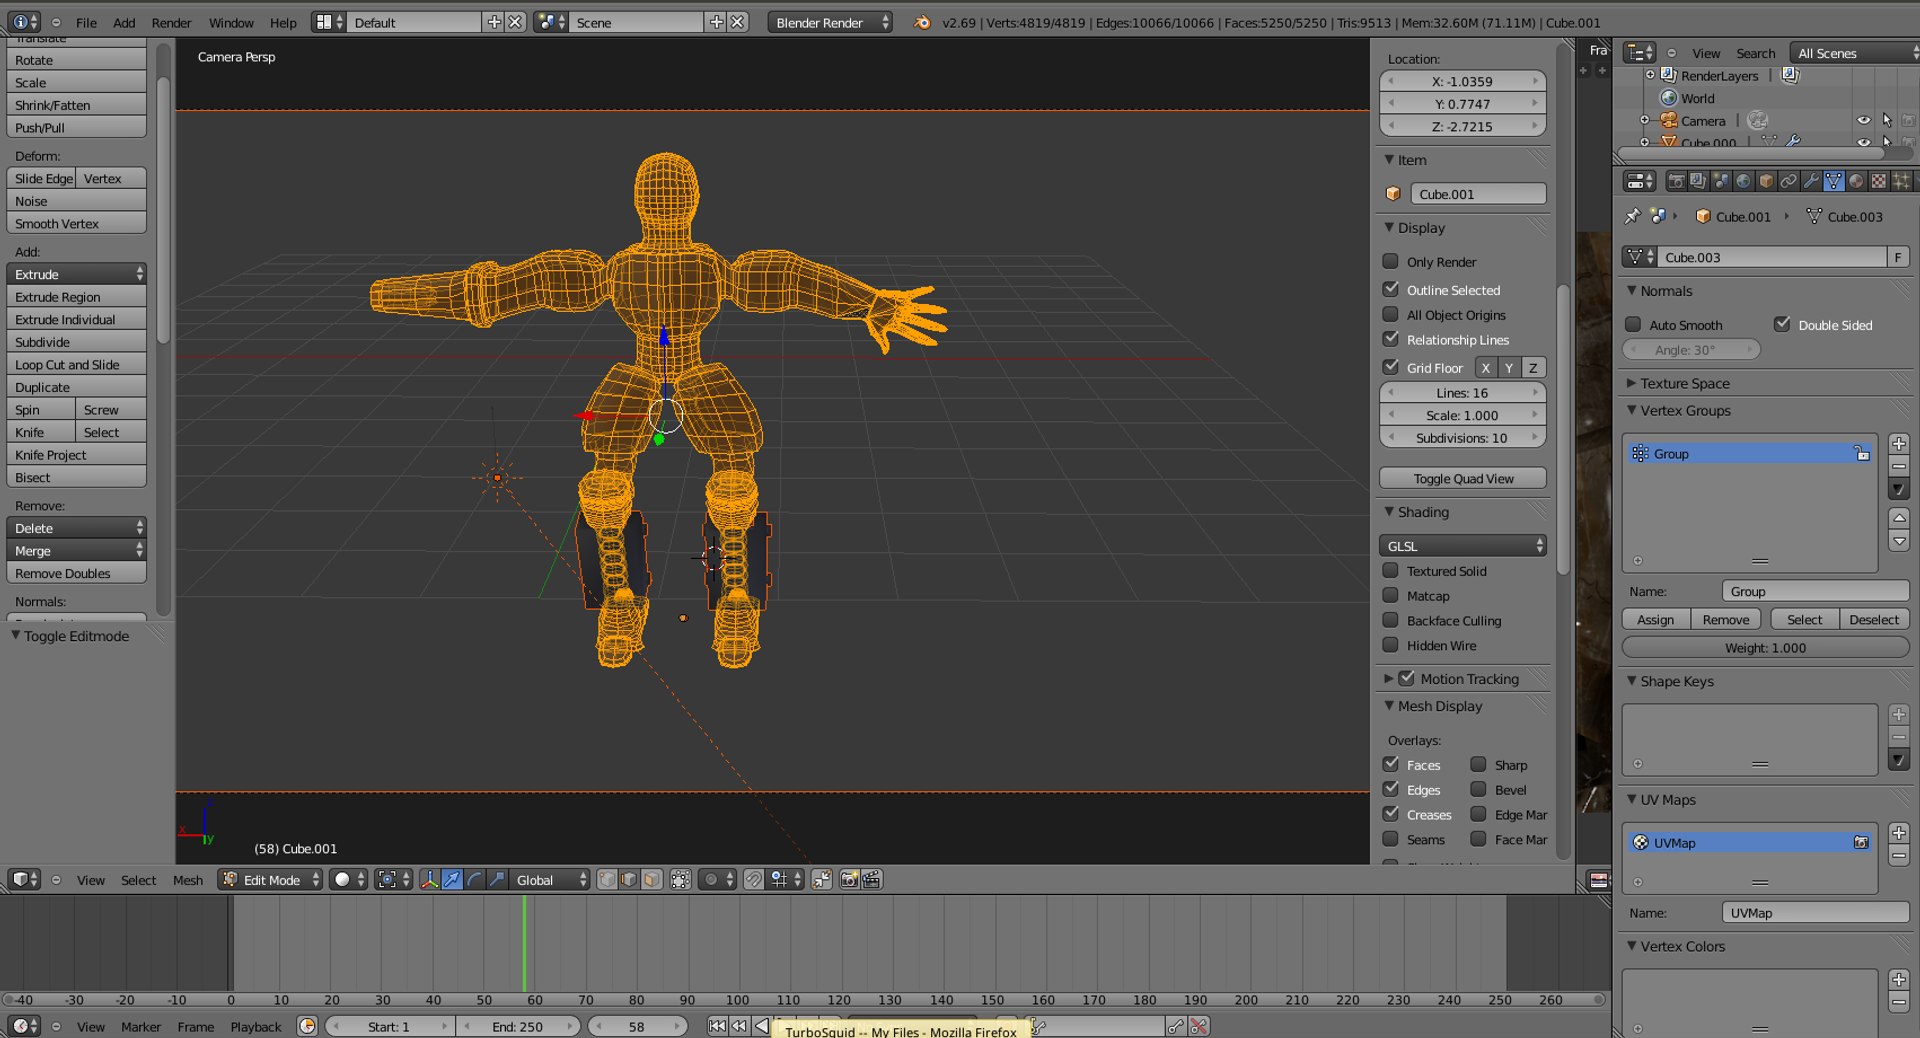1920x1038 pixels.
Task: Open the Material properties sphere tab
Action: click(1856, 181)
